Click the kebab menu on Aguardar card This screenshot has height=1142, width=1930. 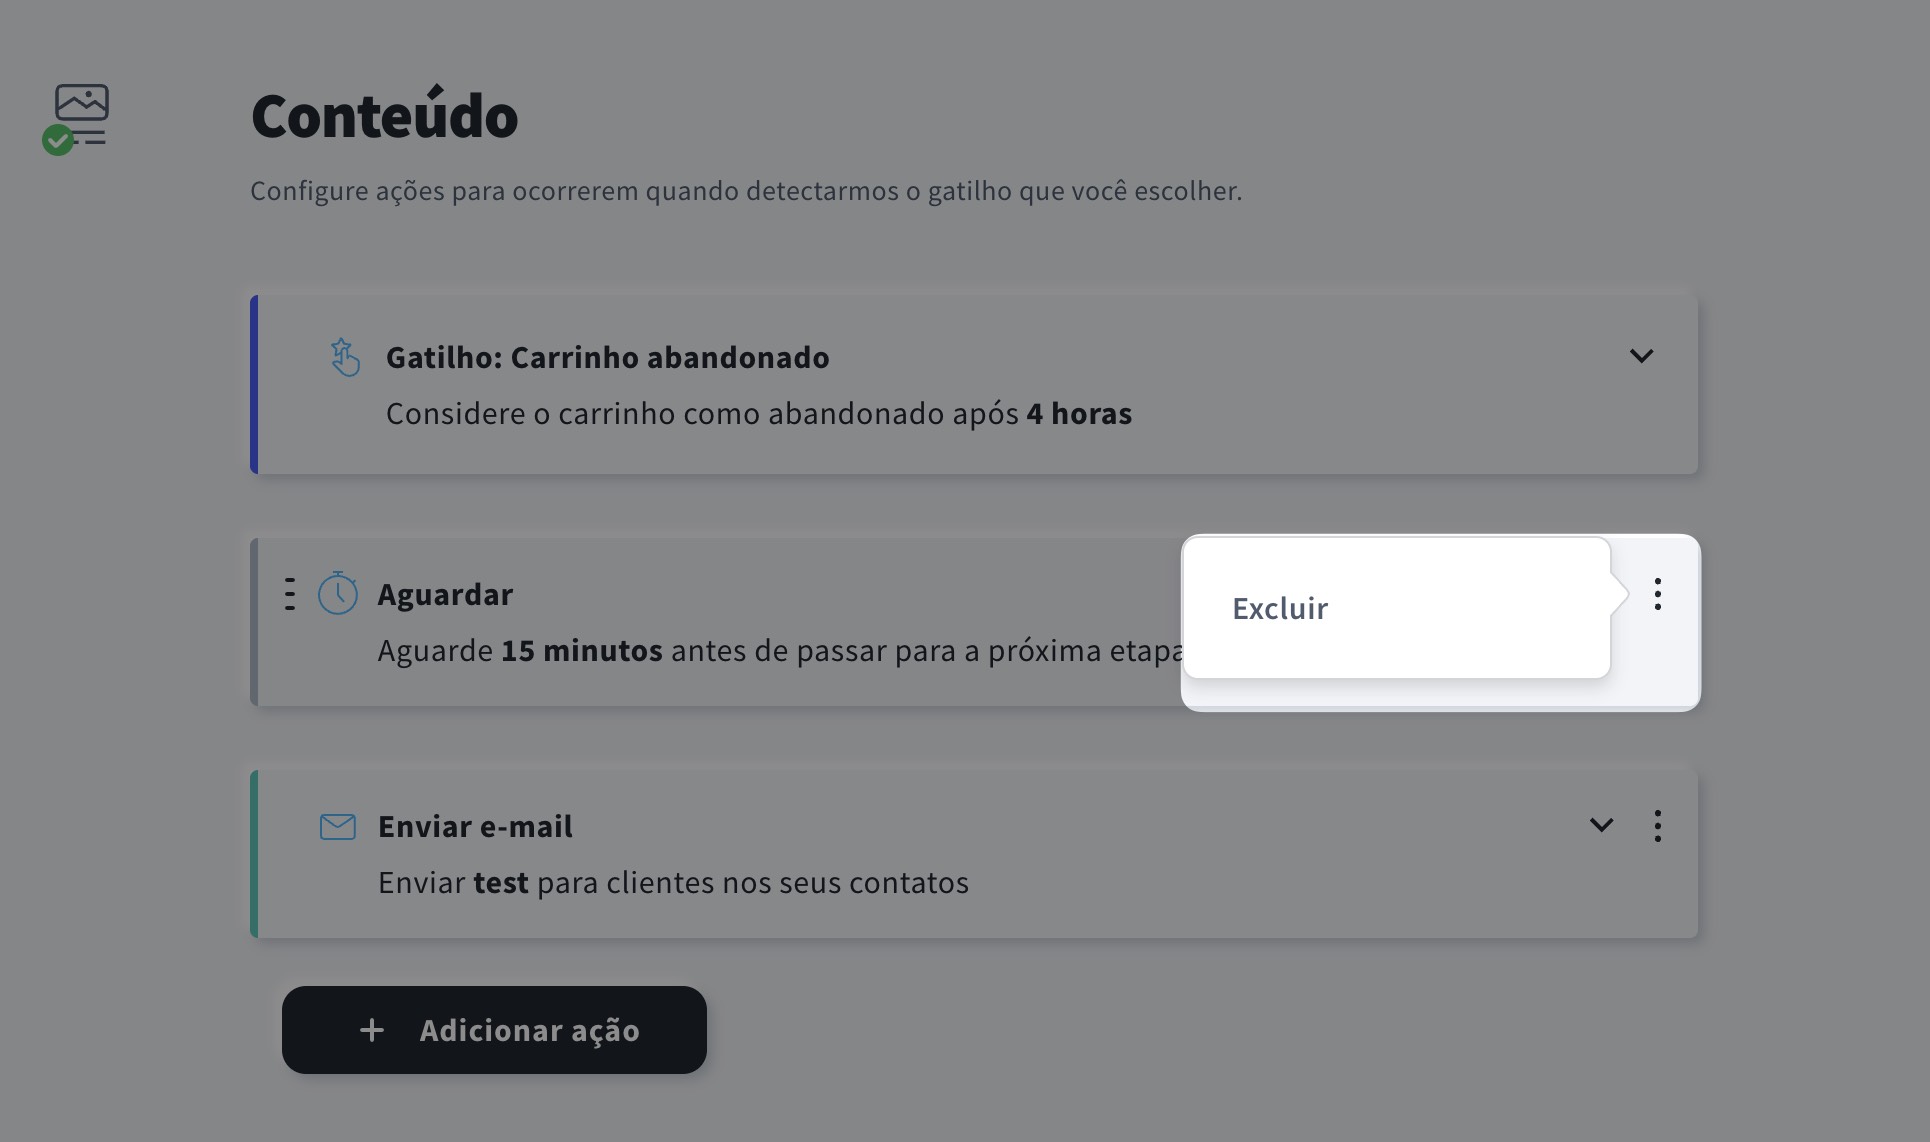pyautogui.click(x=1657, y=593)
